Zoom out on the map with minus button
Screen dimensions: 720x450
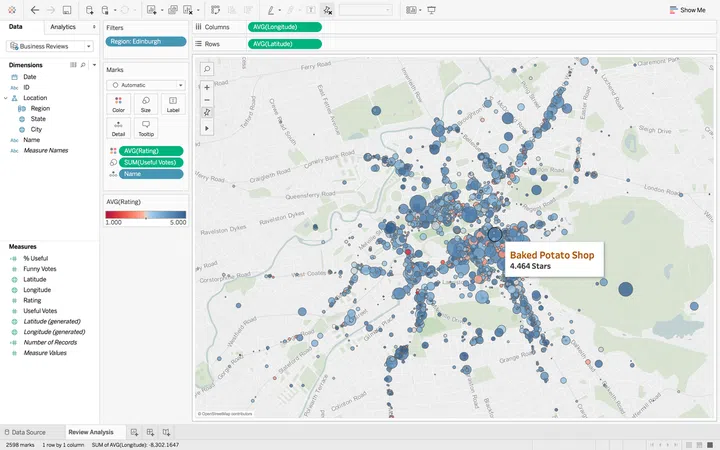(207, 100)
